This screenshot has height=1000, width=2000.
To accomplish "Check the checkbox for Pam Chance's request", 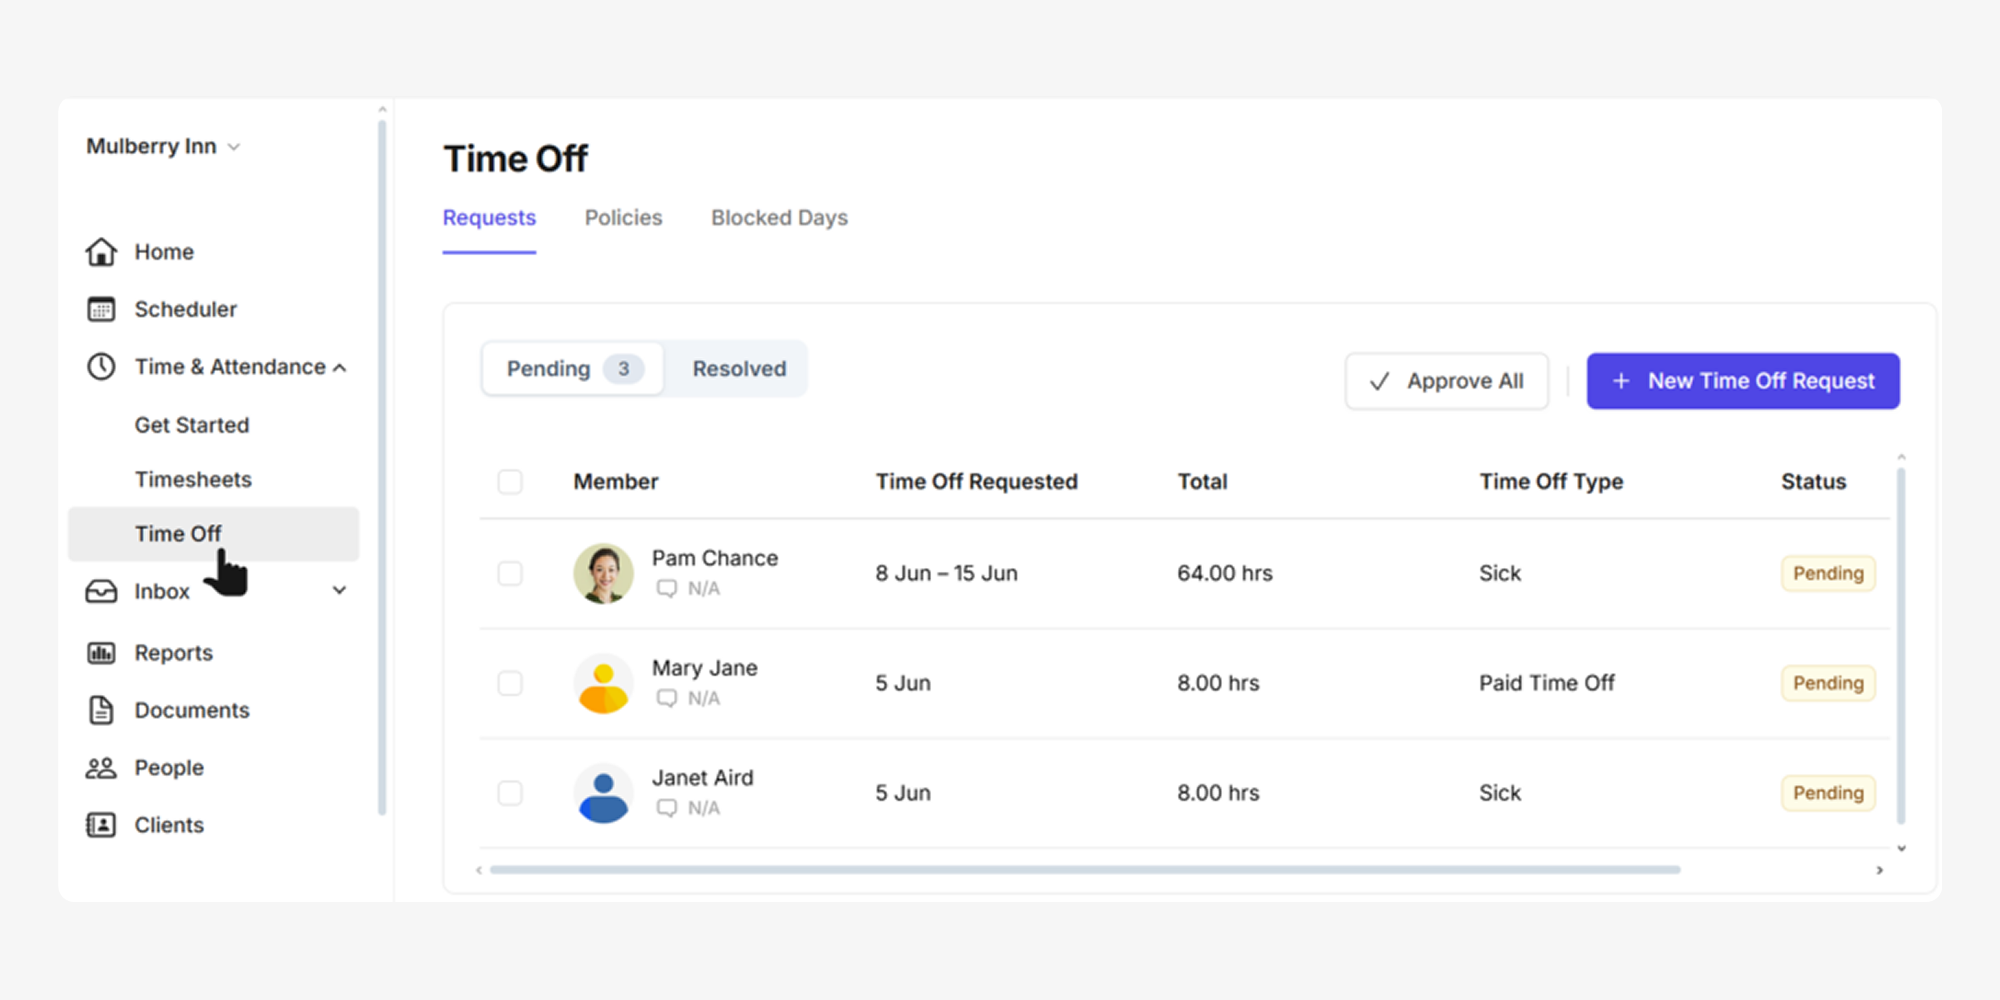I will tap(510, 573).
